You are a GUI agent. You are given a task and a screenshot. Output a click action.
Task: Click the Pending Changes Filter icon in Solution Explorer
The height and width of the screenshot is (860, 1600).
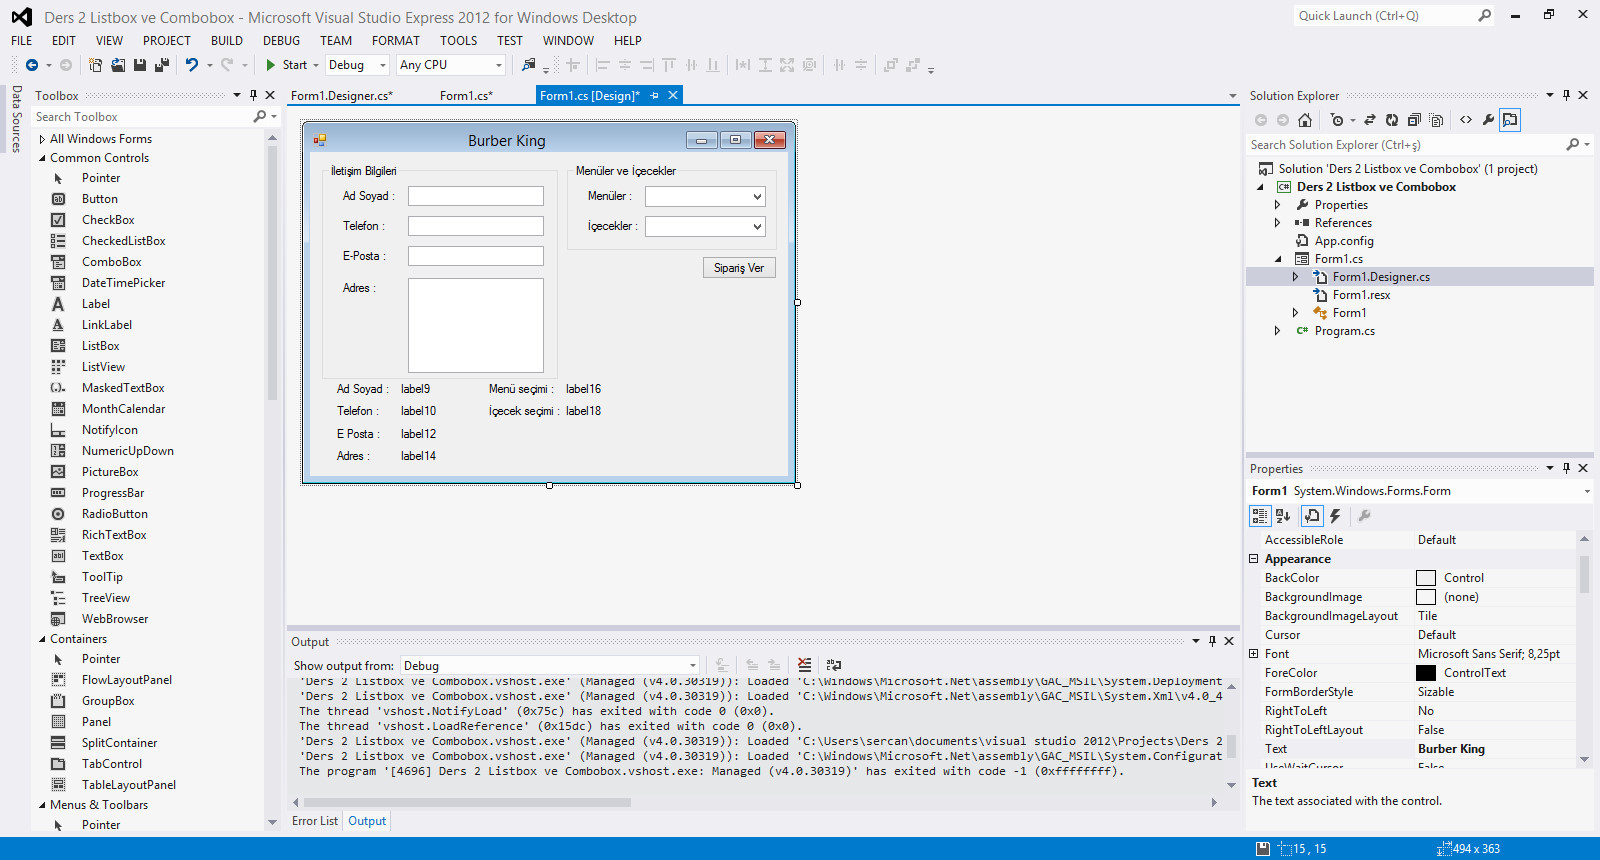[1338, 120]
